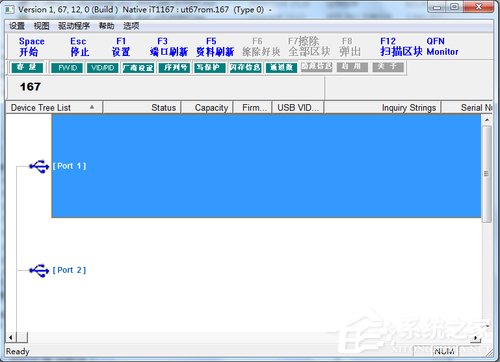This screenshot has height=362, width=500.
Task: Open F1 设置 settings
Action: (121, 47)
